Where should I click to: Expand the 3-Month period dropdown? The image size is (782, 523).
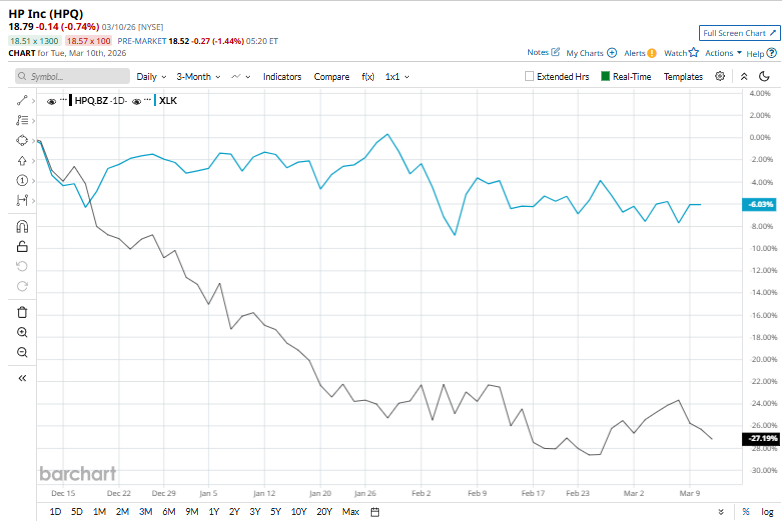point(198,77)
